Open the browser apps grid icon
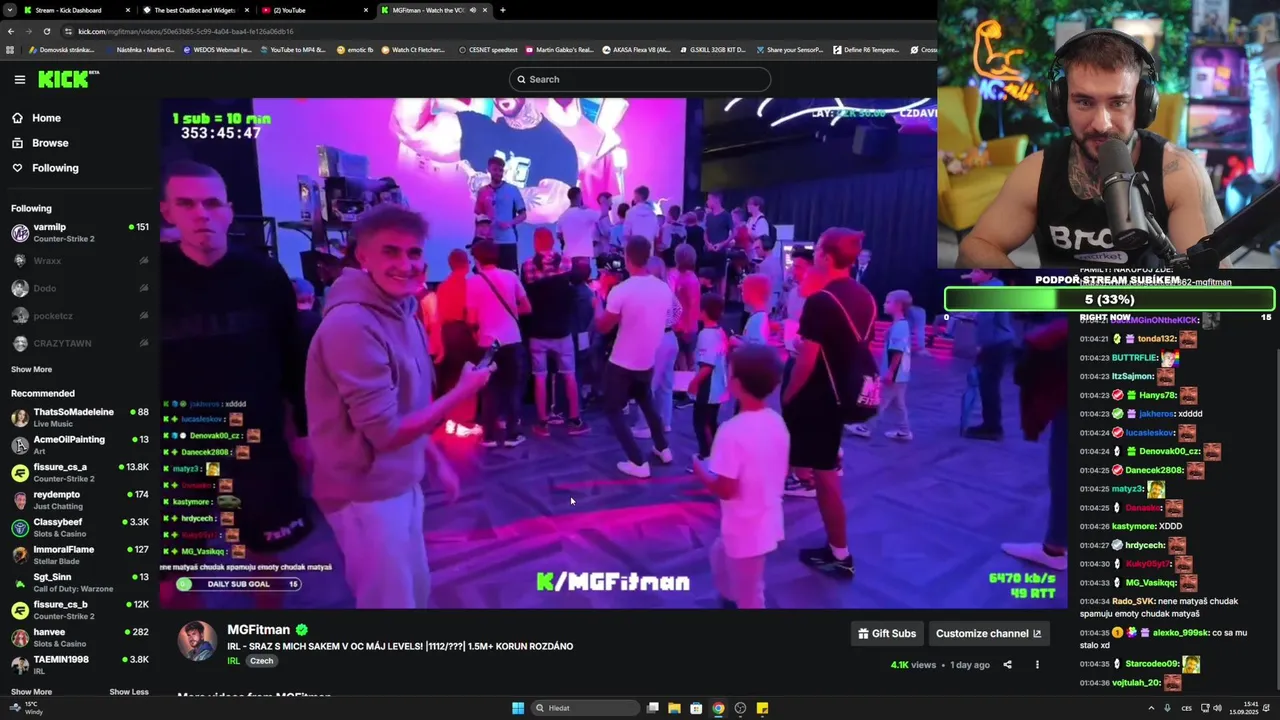Image resolution: width=1280 pixels, height=720 pixels. coord(10,50)
